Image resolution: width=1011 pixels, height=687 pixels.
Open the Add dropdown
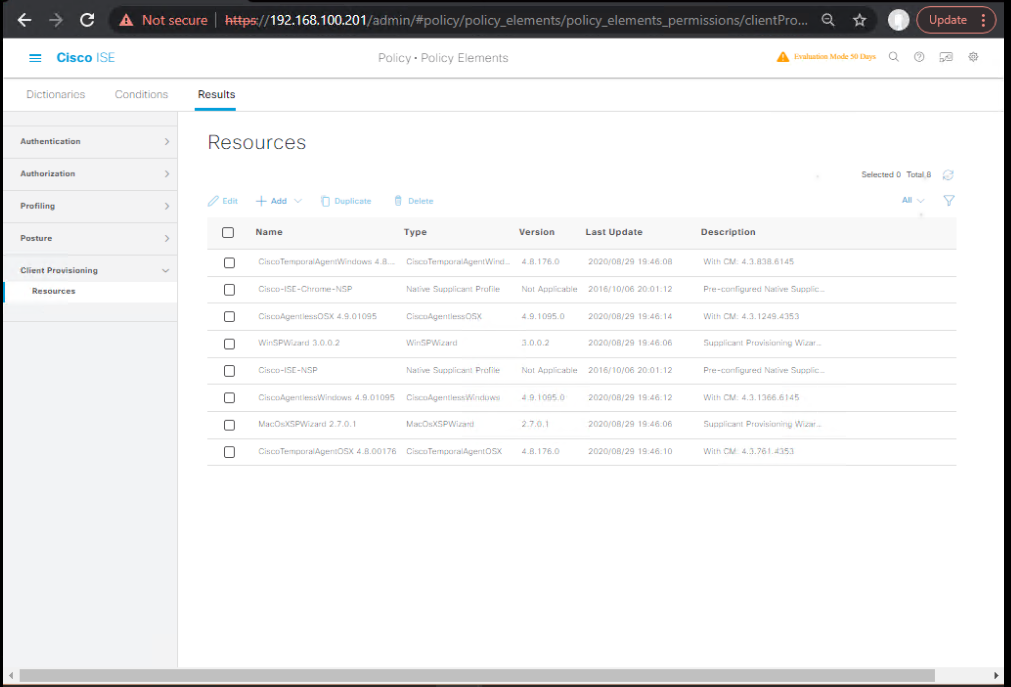click(x=279, y=201)
